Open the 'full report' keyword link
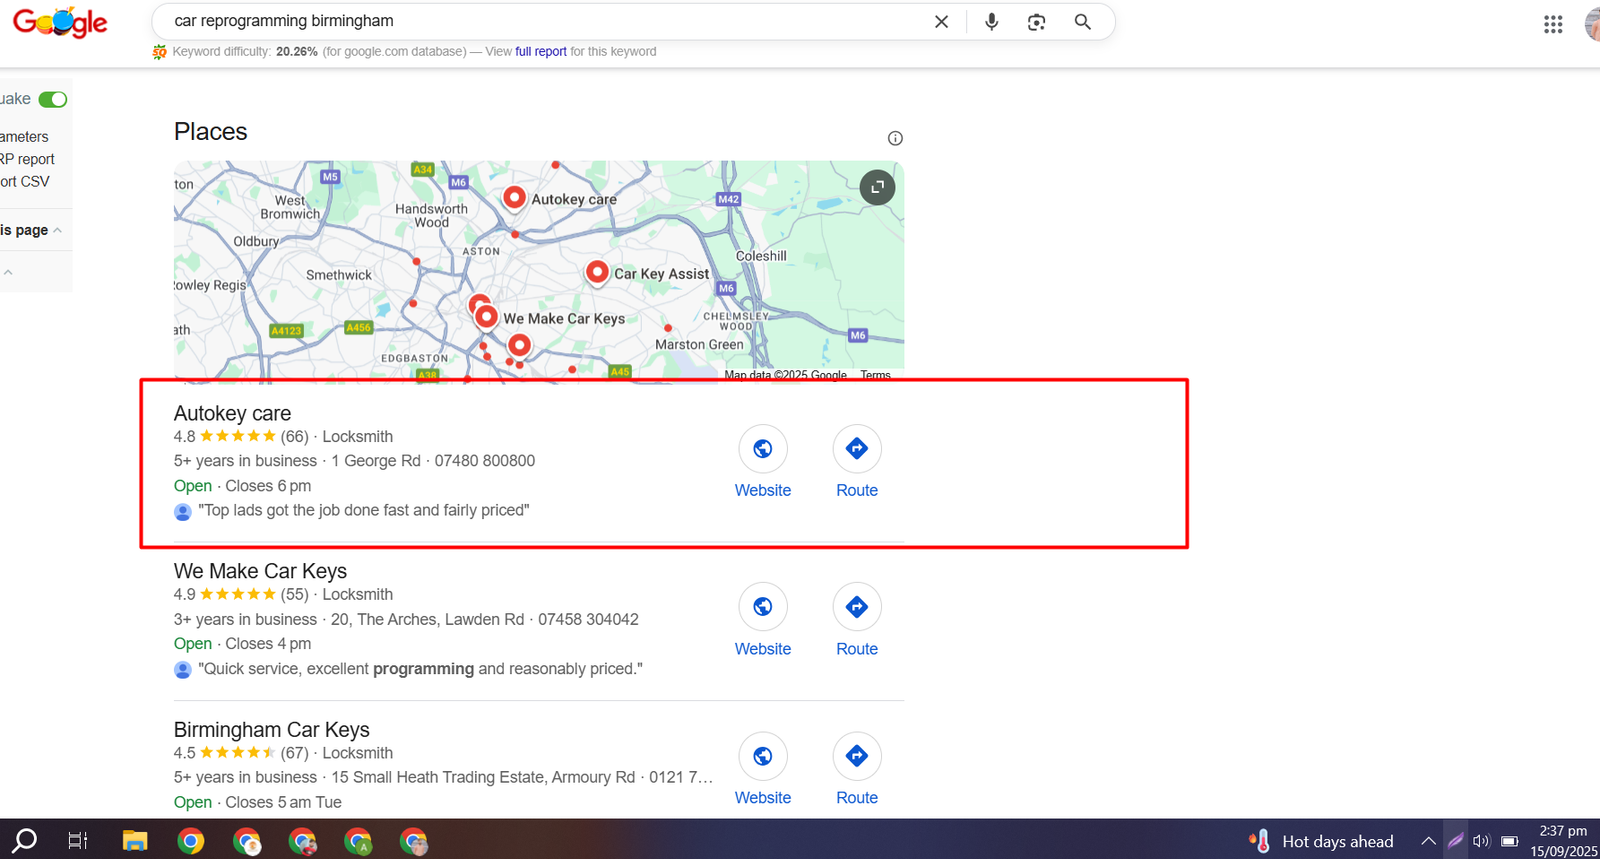1600x859 pixels. click(540, 52)
